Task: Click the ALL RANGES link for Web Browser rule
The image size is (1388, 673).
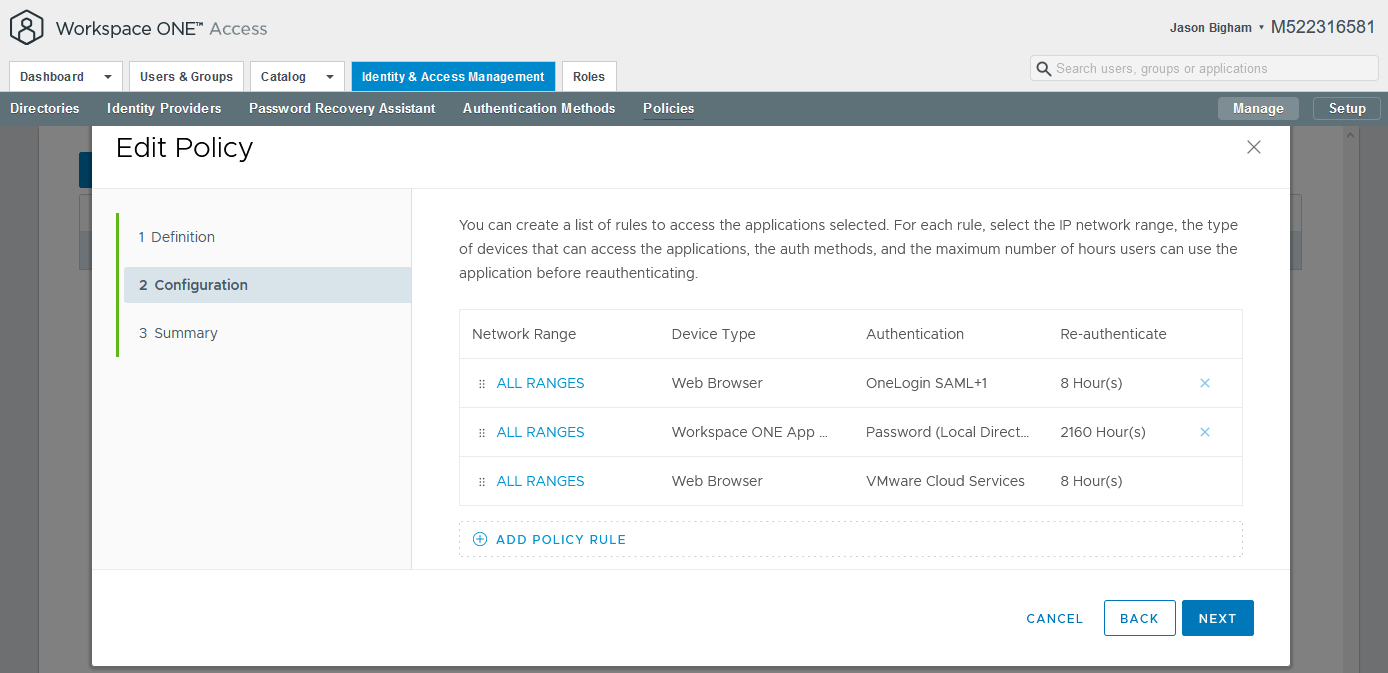Action: tap(540, 382)
